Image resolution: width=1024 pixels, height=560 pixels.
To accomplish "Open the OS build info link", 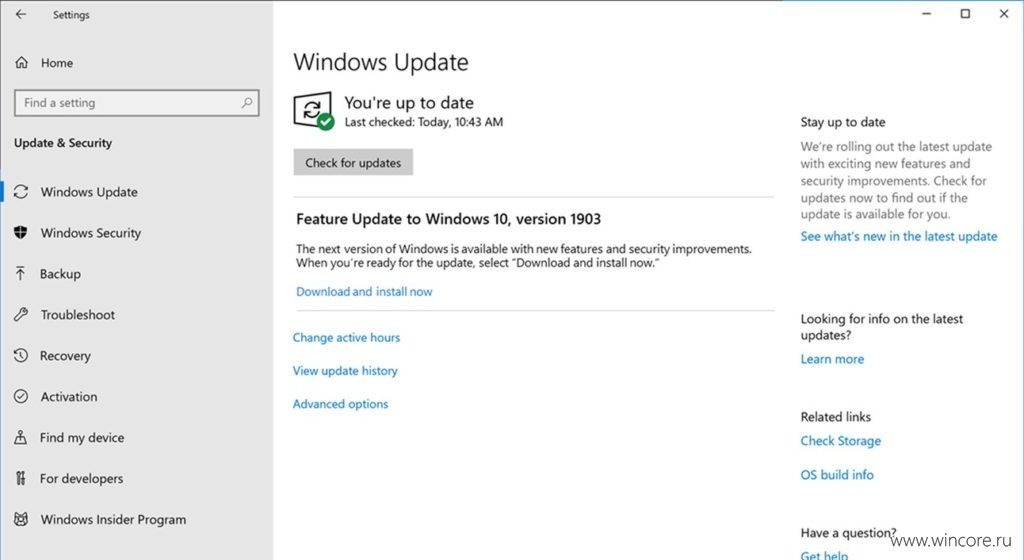I will point(837,474).
